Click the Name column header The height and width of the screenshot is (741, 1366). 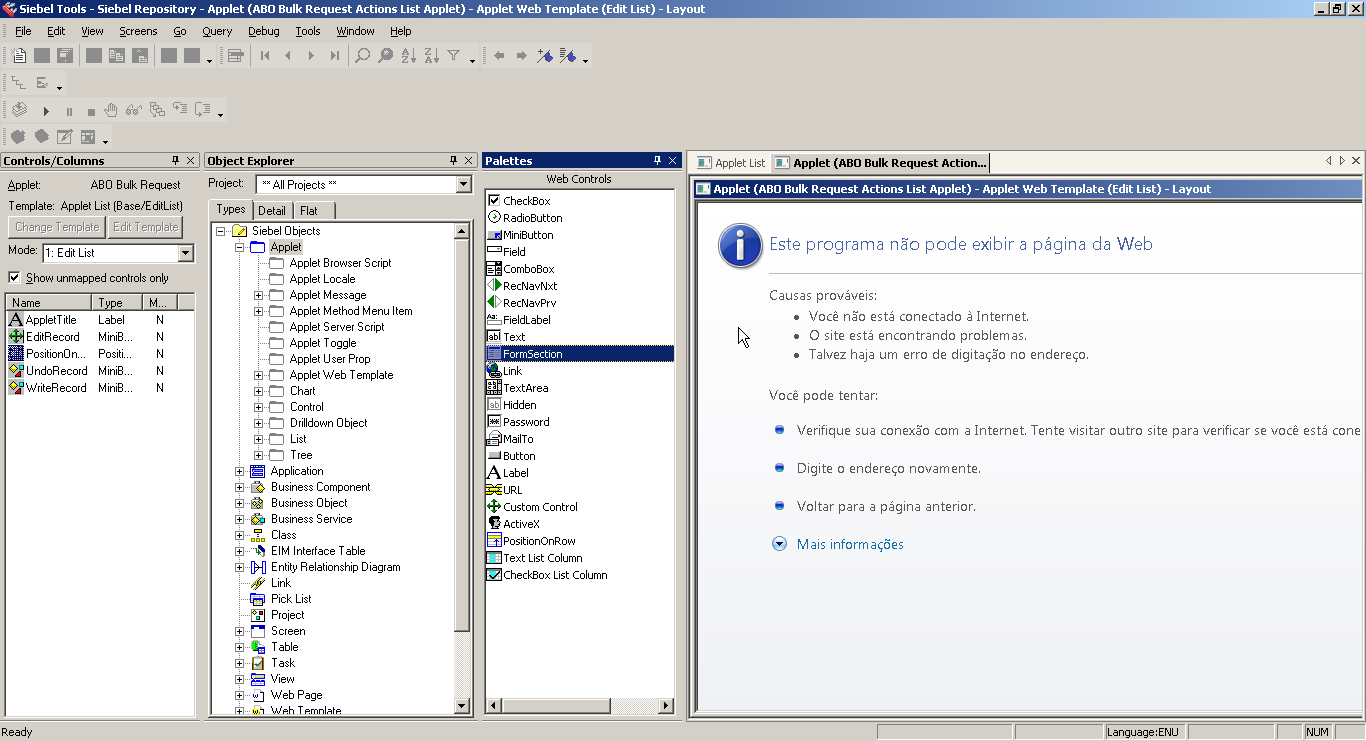coord(49,302)
